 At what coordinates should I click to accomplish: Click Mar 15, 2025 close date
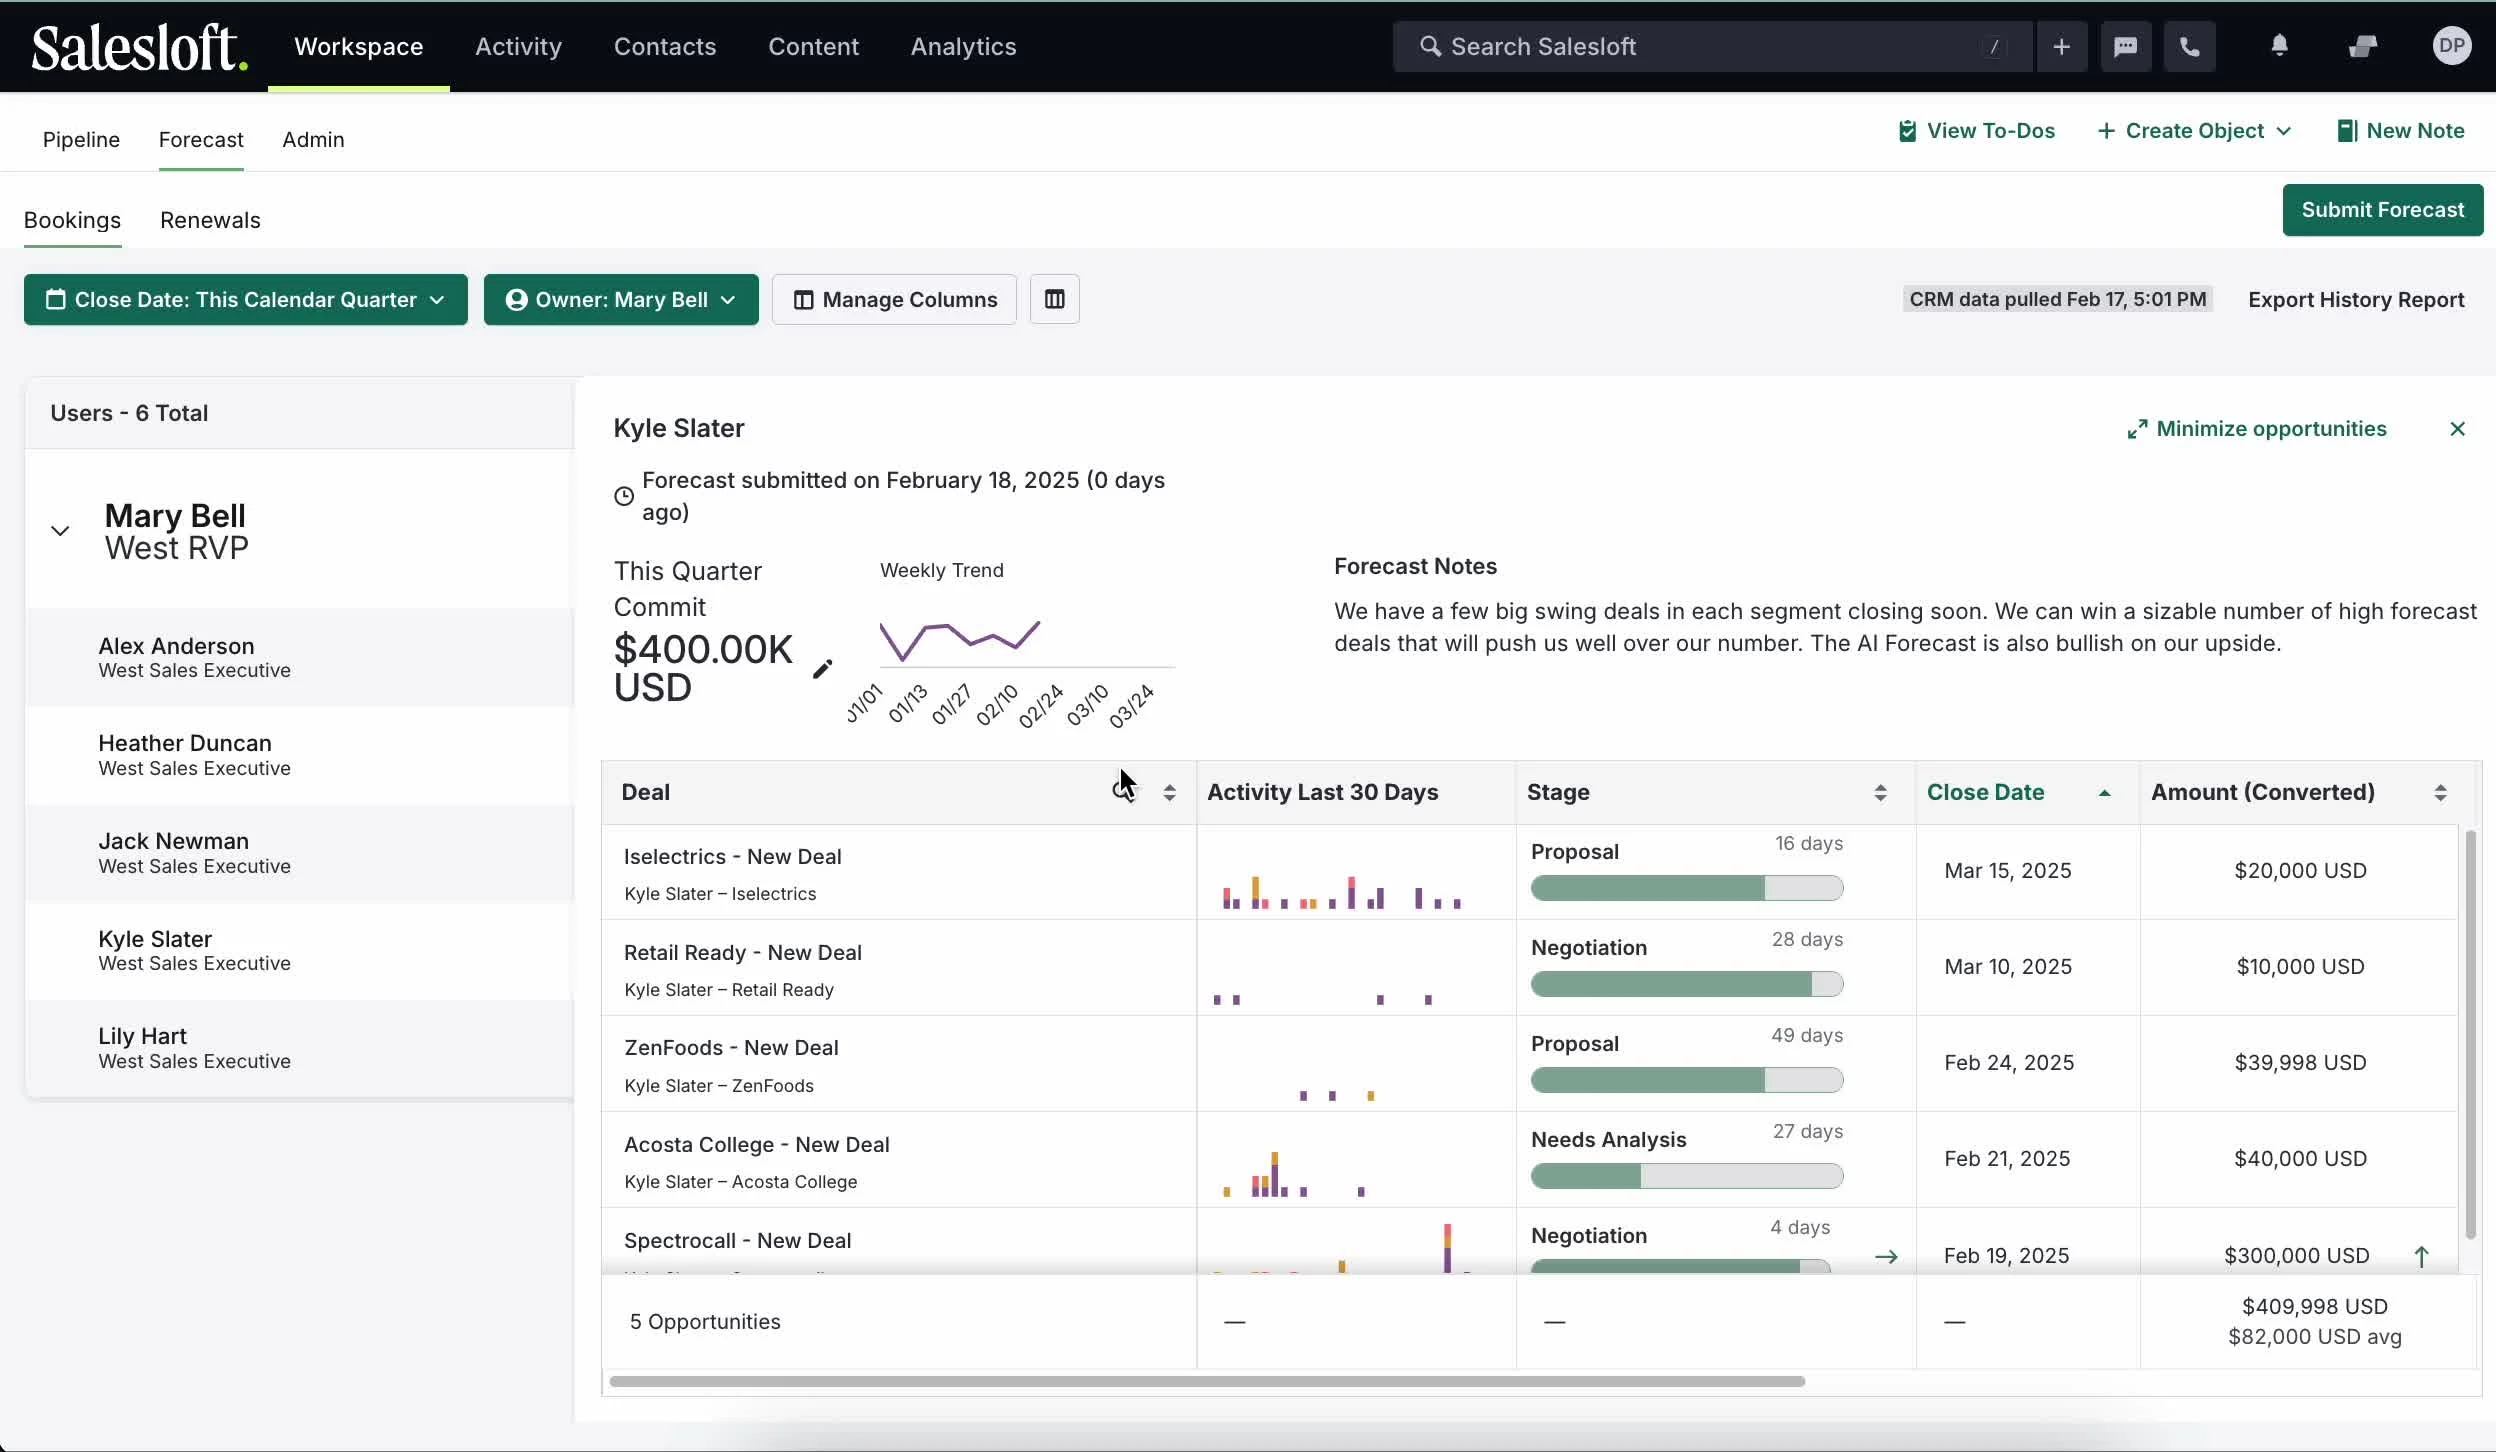click(2007, 871)
